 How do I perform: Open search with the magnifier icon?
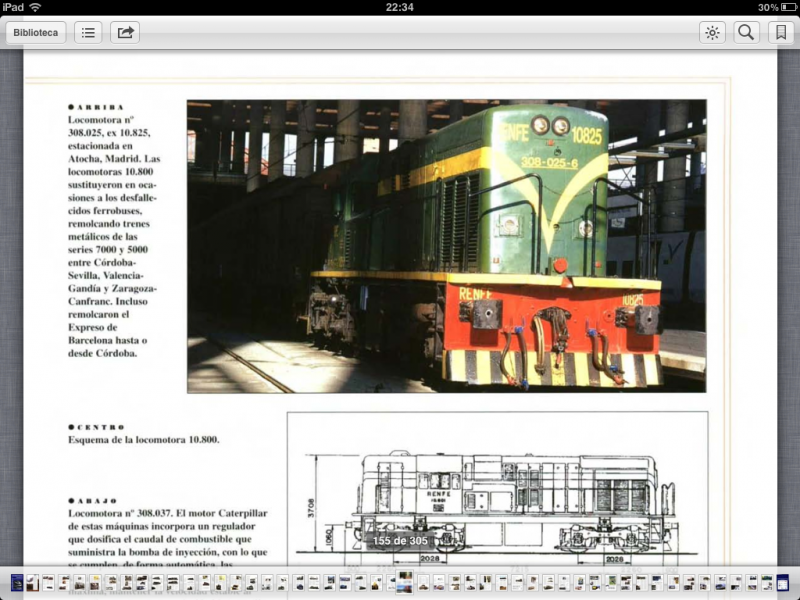pyautogui.click(x=746, y=33)
